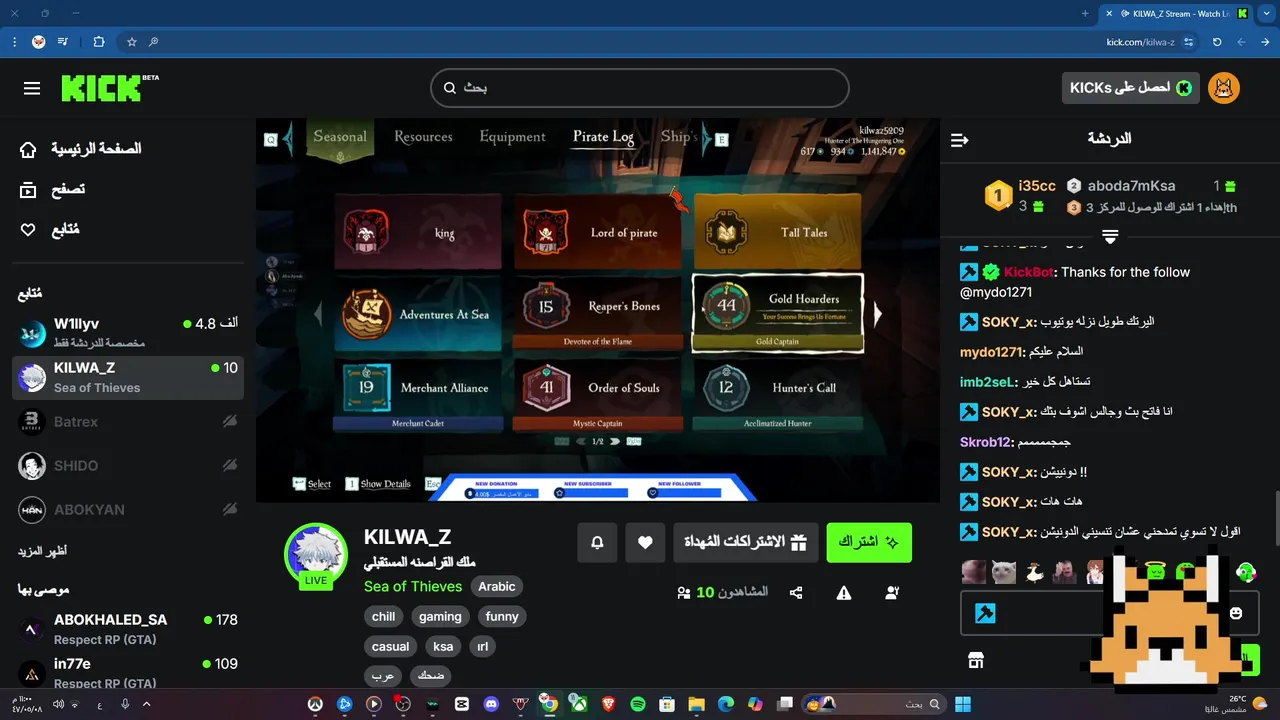This screenshot has width=1280, height=720.
Task: Bookmark this page with star icon
Action: coord(131,42)
